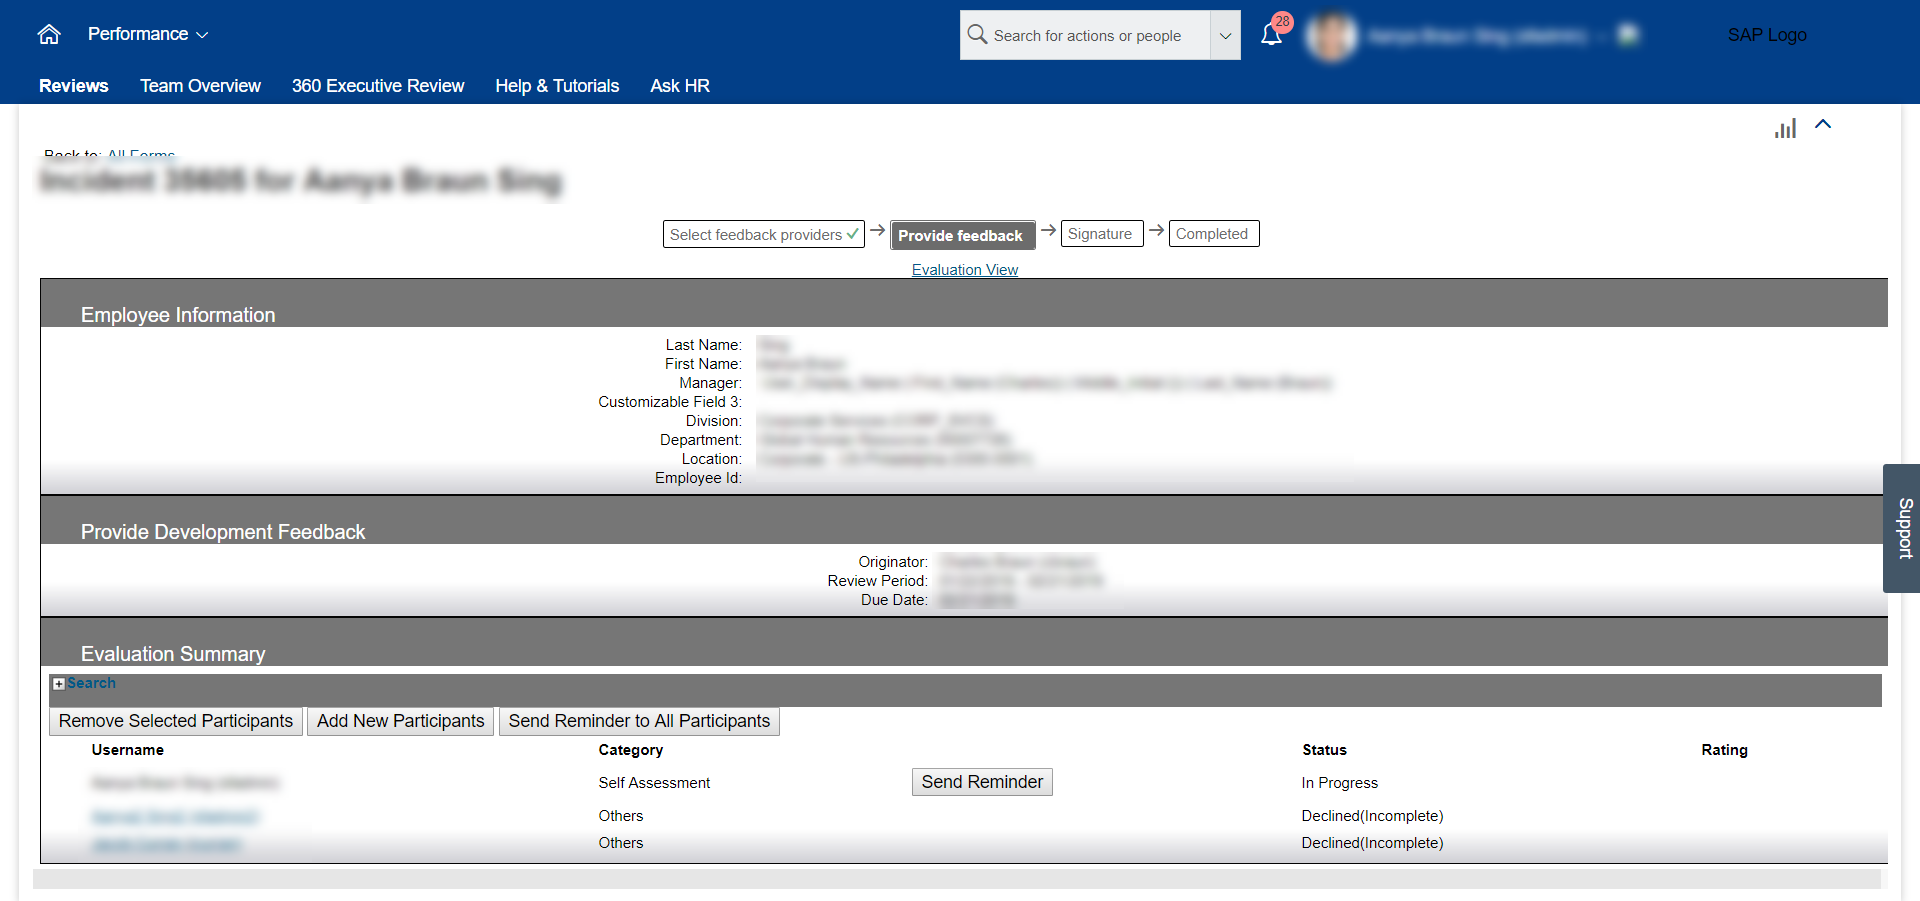This screenshot has height=901, width=1920.
Task: Click the Completed route step
Action: point(1213,234)
